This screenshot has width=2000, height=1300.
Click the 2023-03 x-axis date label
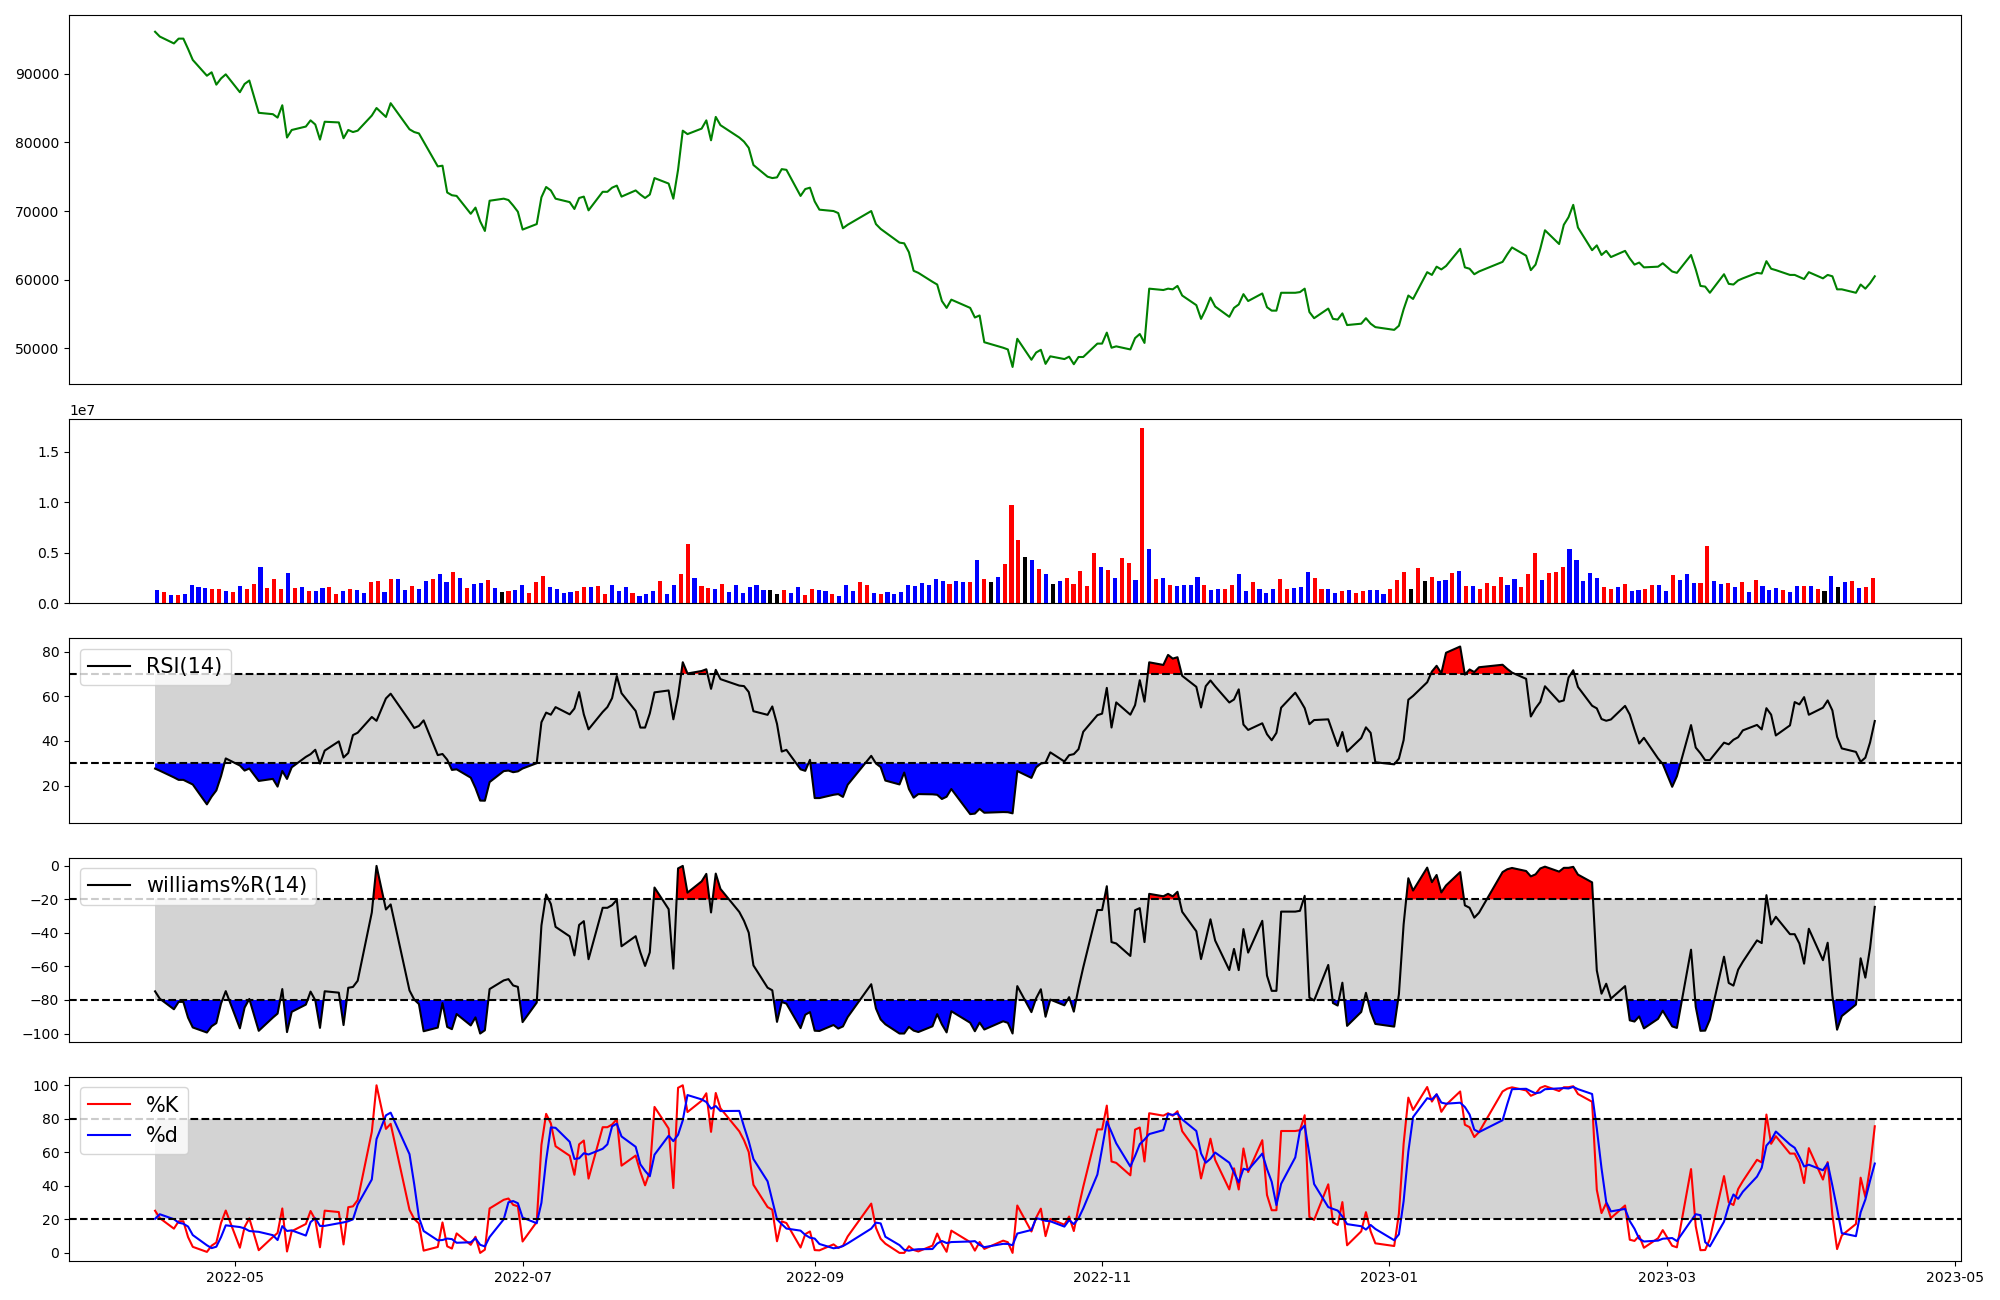click(1668, 1277)
